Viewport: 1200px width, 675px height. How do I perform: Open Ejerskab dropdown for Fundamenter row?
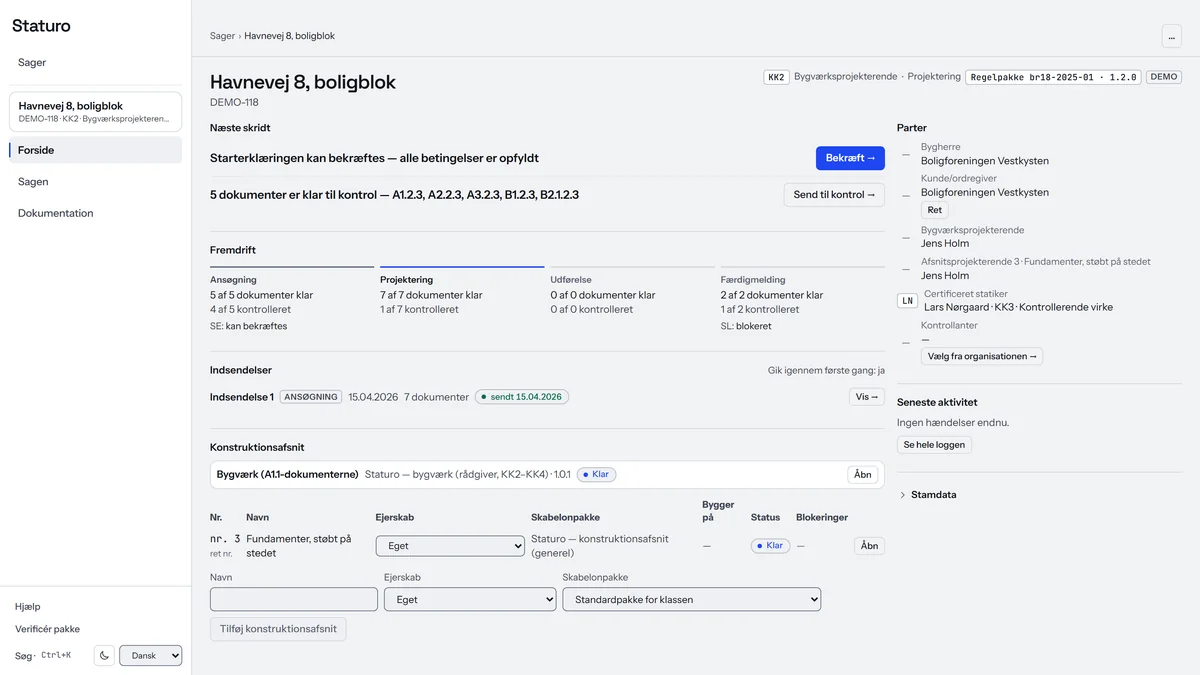pos(450,546)
